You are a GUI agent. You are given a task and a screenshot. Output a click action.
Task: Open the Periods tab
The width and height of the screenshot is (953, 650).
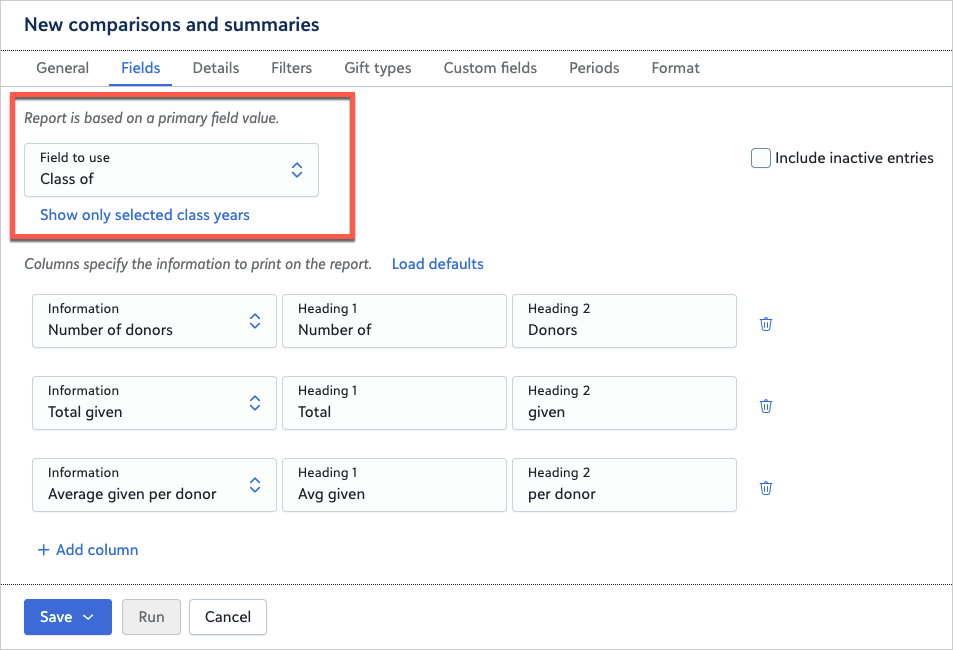(x=594, y=68)
